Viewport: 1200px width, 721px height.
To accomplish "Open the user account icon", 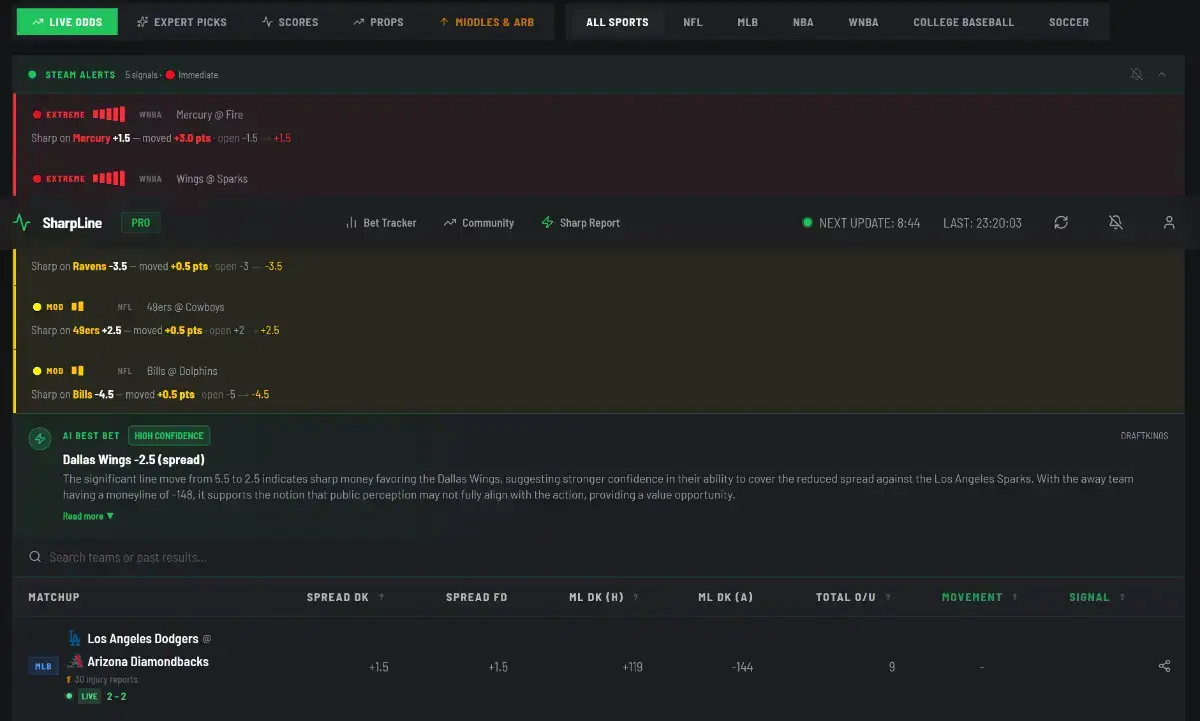I will (1169, 223).
